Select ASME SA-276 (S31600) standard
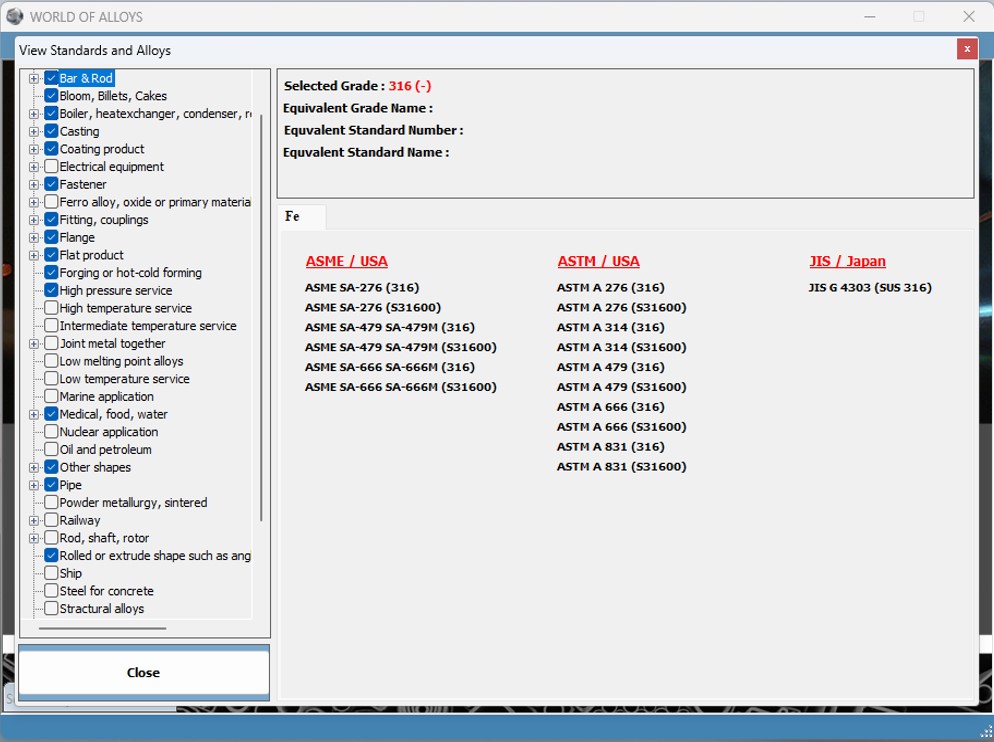This screenshot has height=742, width=994. 373,307
